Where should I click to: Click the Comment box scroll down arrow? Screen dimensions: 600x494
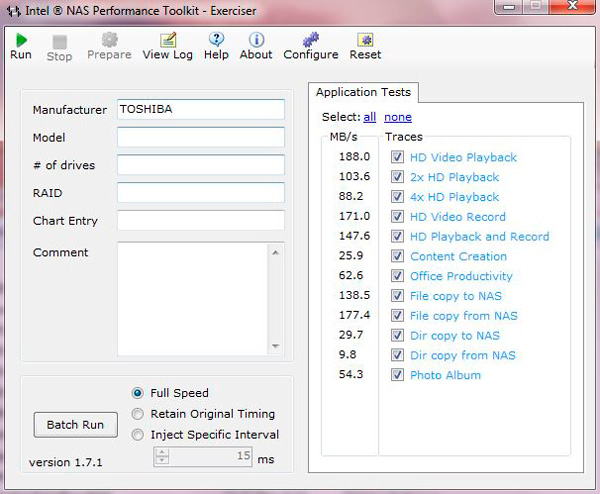pos(276,346)
